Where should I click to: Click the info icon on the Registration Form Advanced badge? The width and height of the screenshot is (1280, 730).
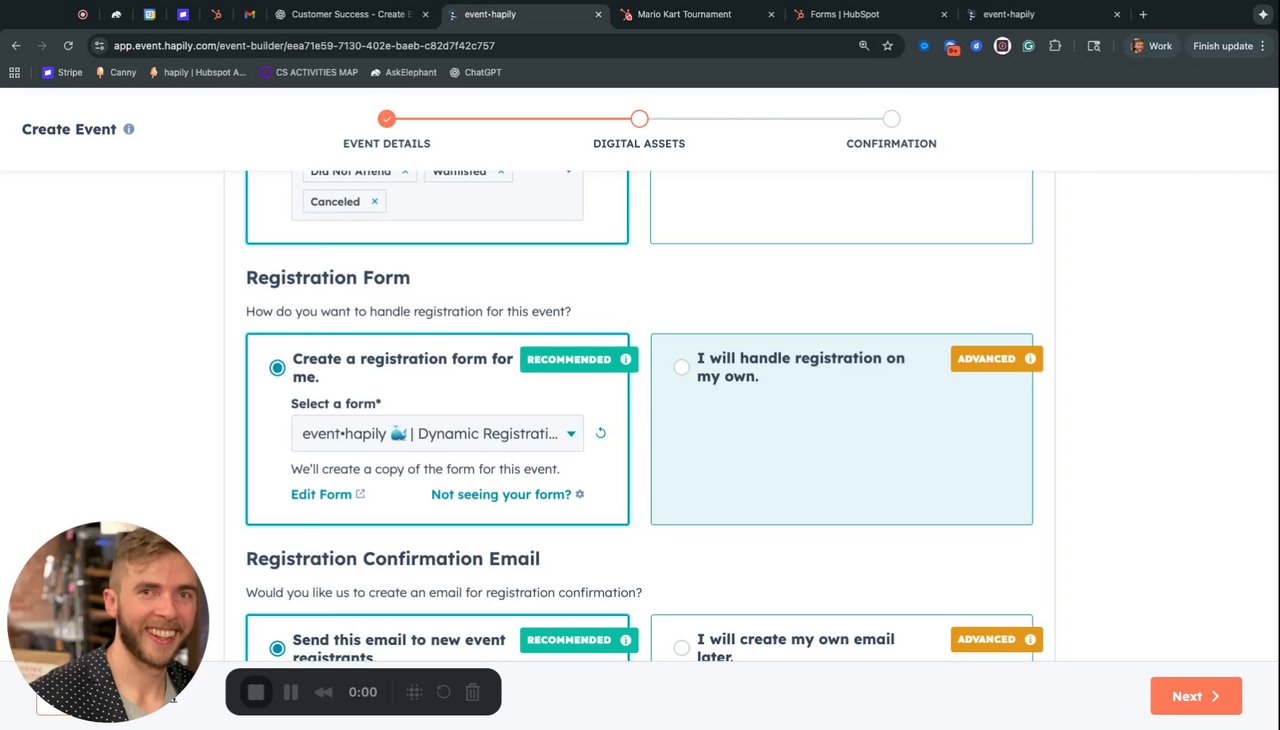1030,359
